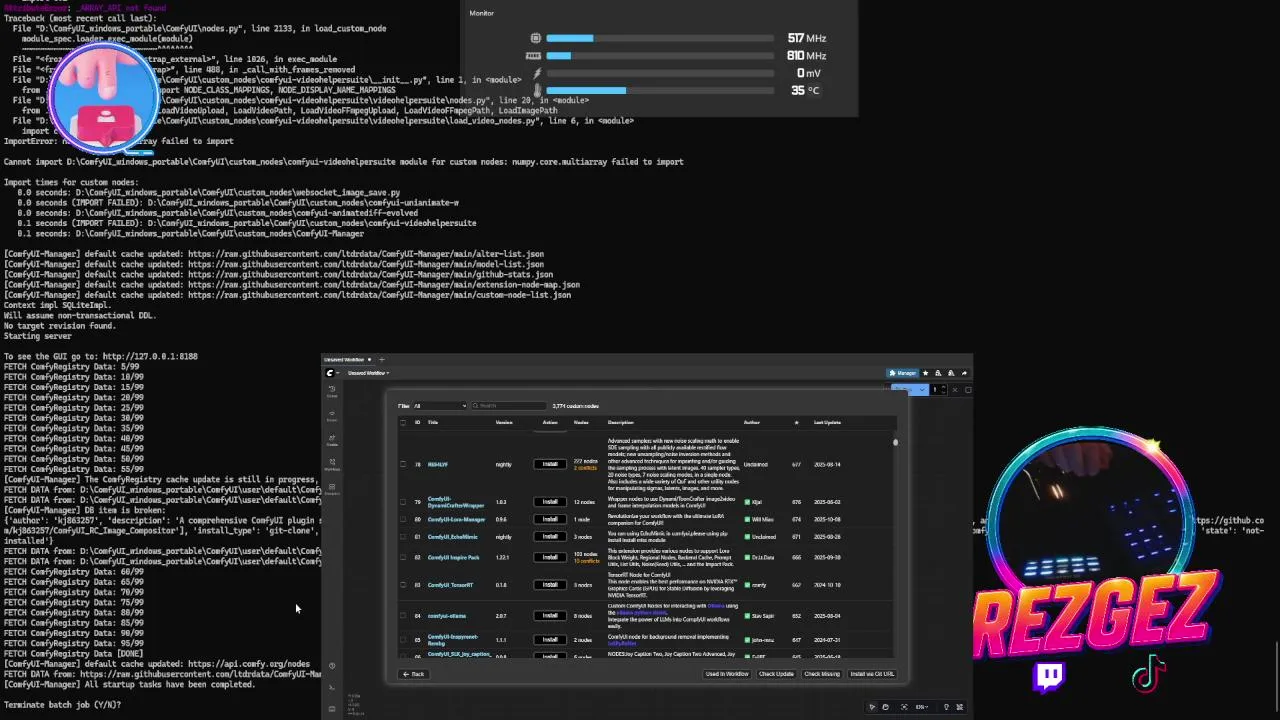
Task: Expand the Unsaved Workflow breadcrumb dropdown
Action: pyautogui.click(x=369, y=373)
